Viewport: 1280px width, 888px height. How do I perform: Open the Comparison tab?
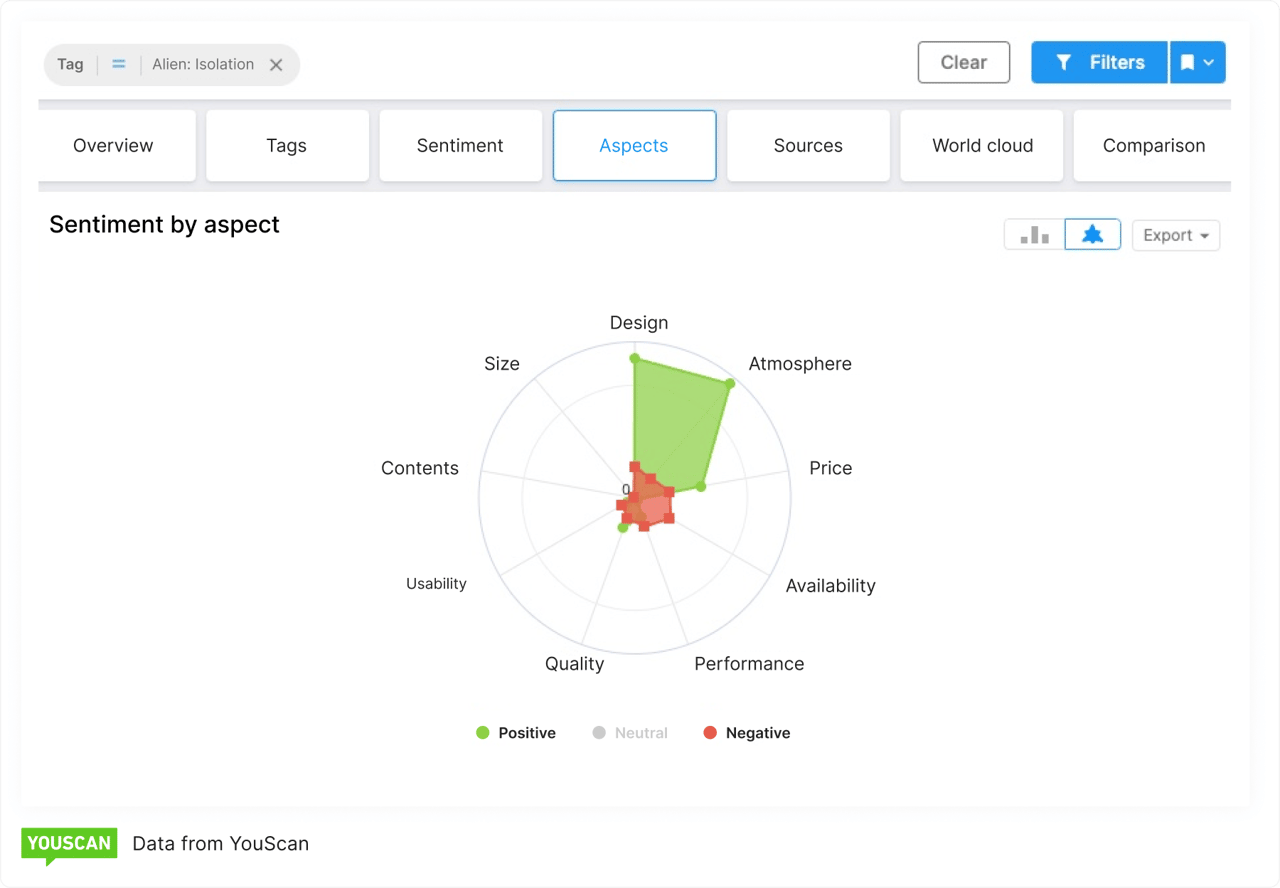[1153, 145]
